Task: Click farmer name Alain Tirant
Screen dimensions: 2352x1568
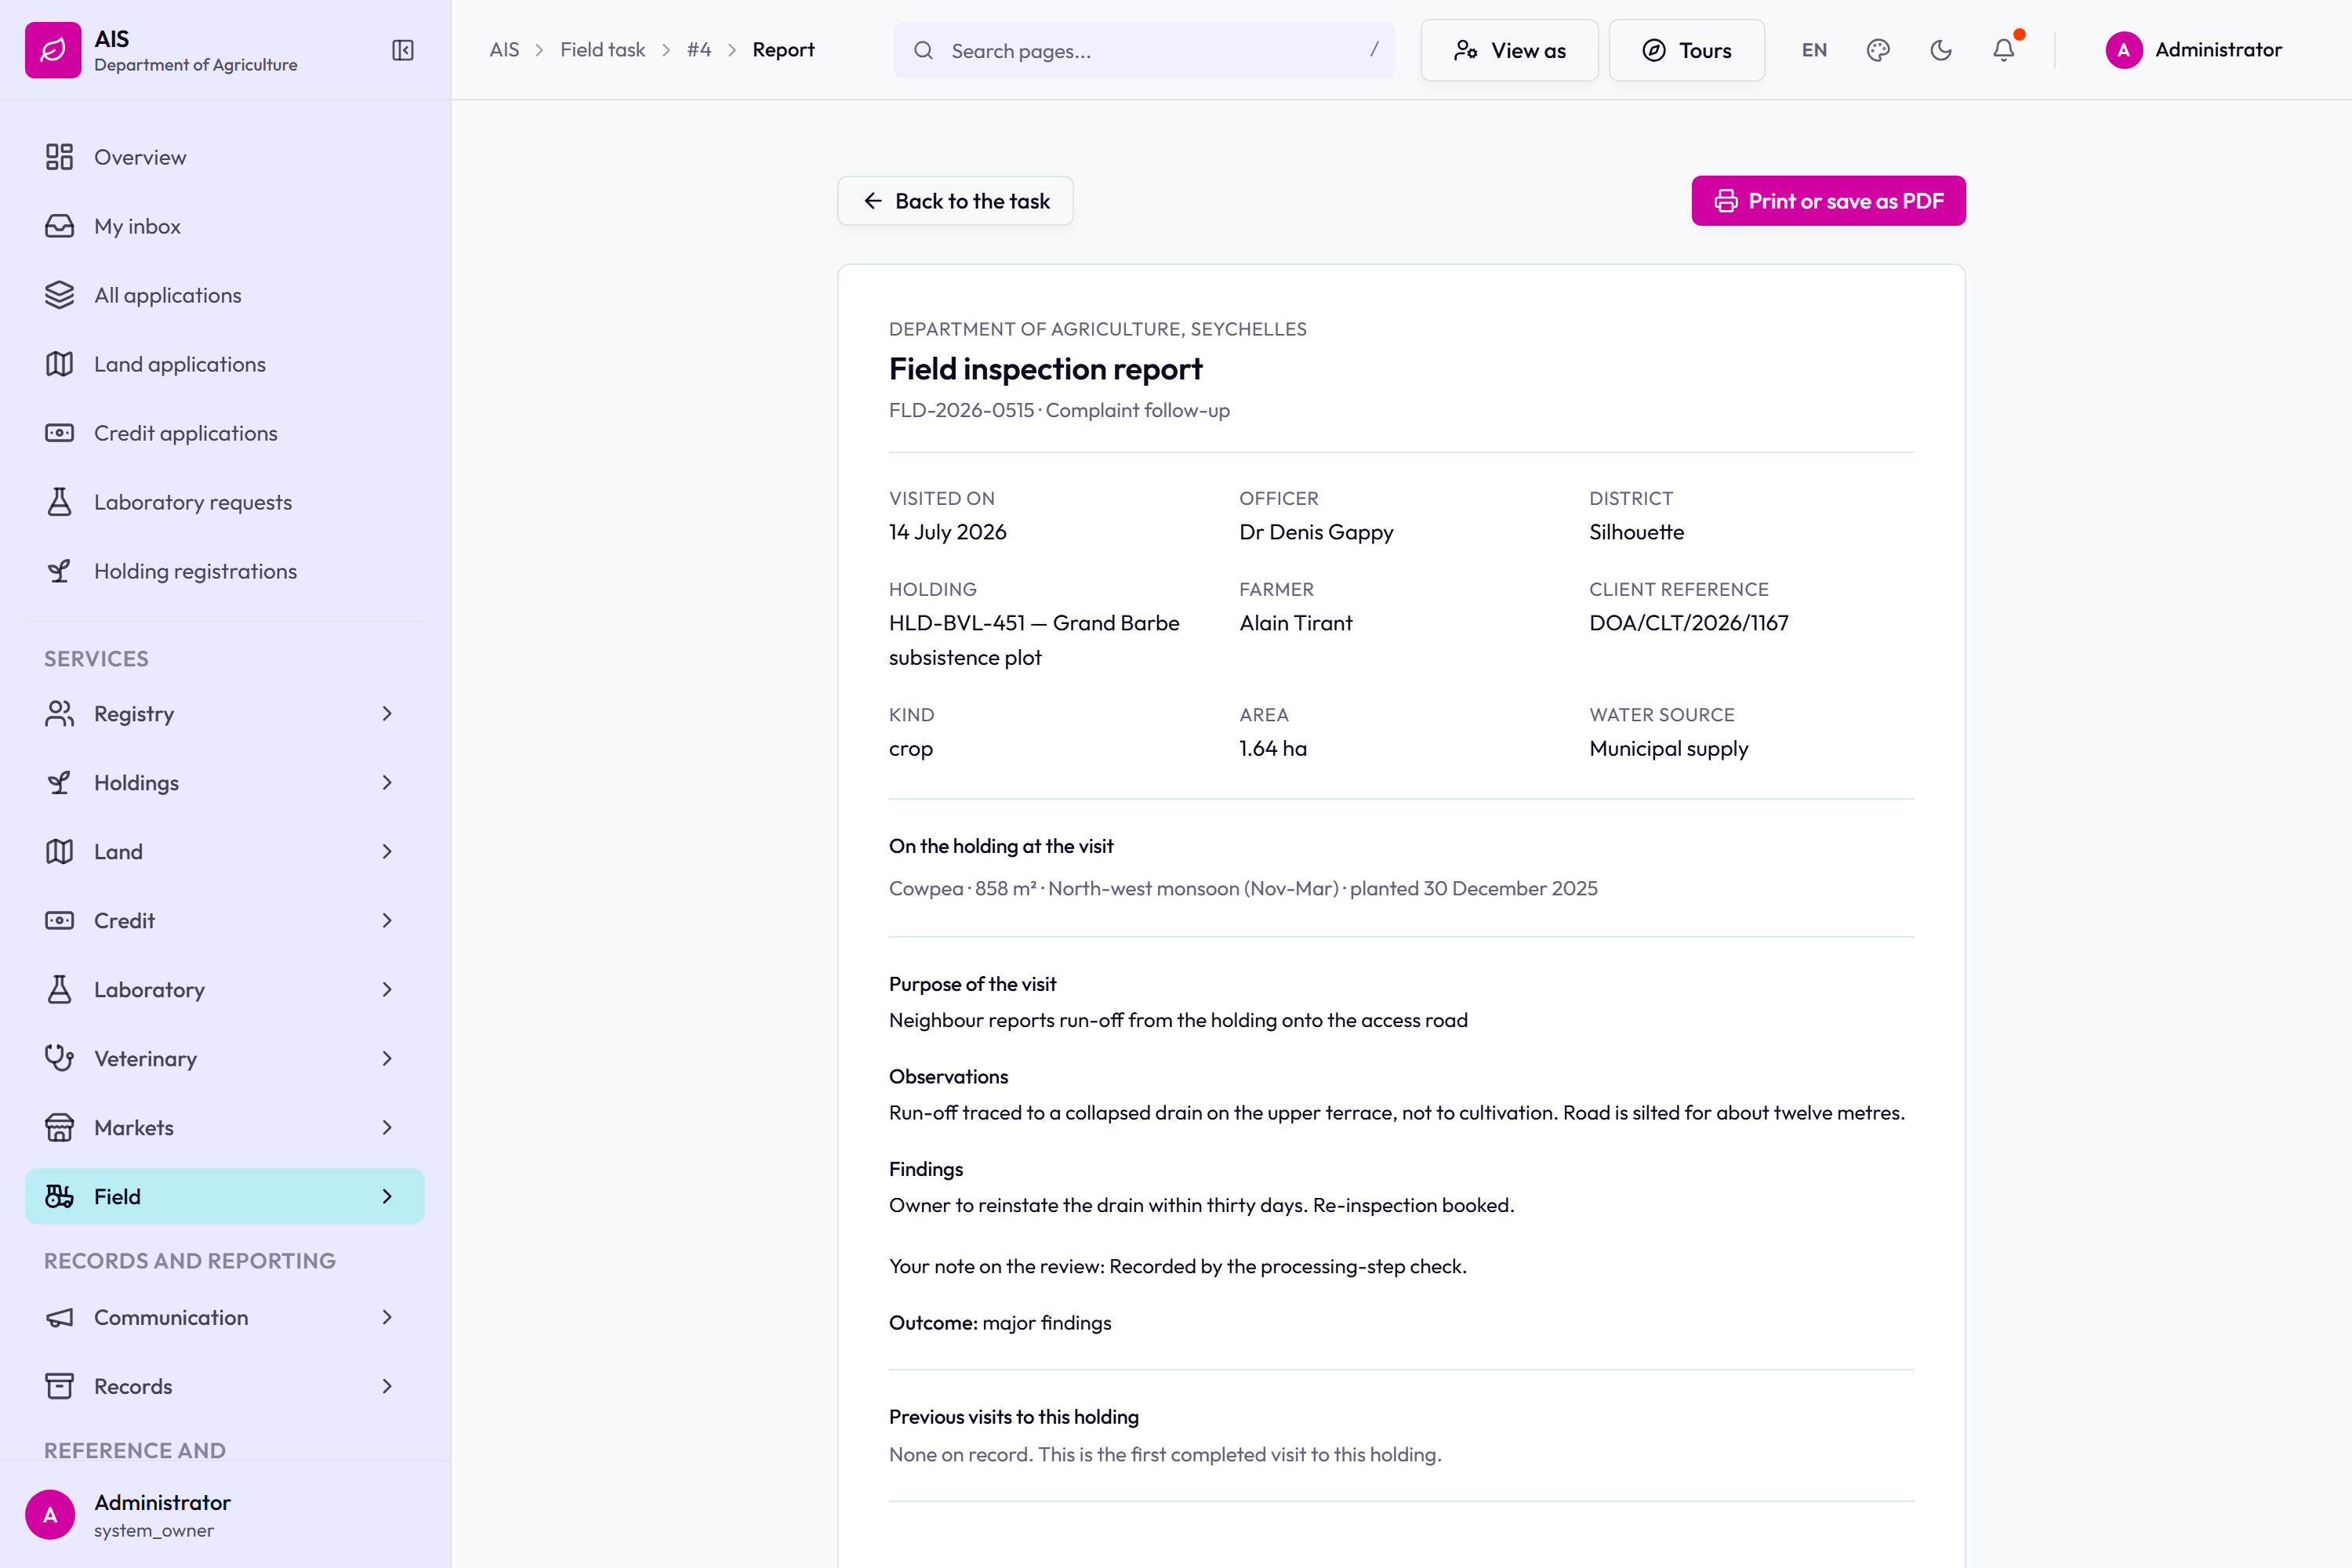Action: pyautogui.click(x=1296, y=623)
